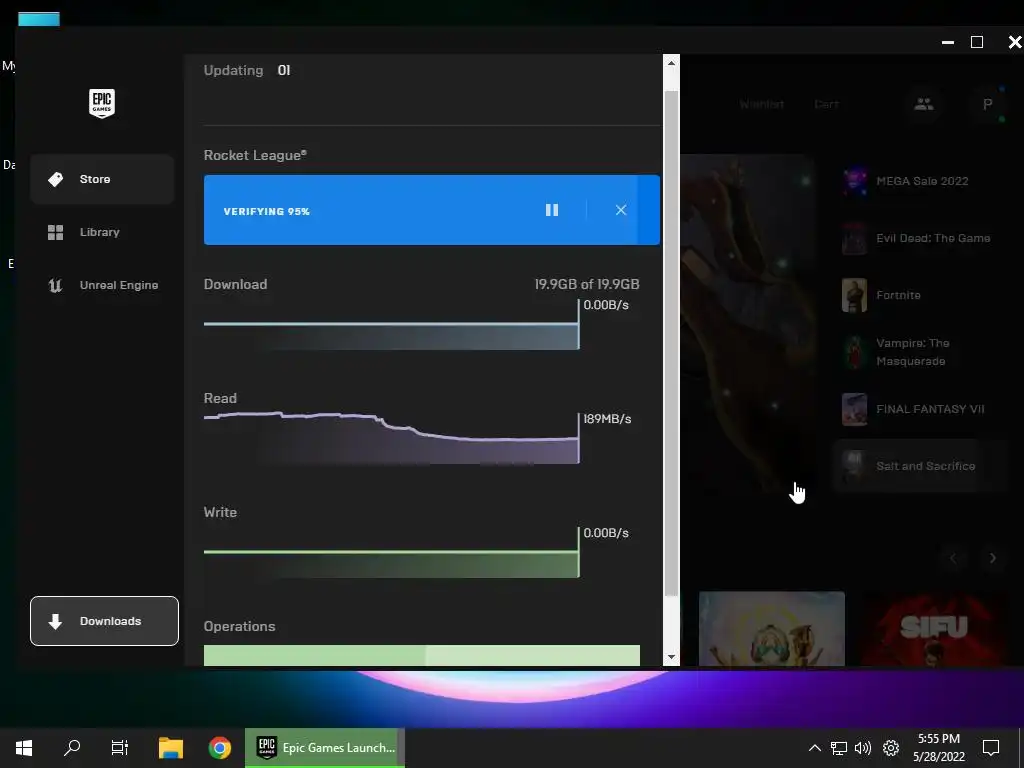Click the Operations green bar
This screenshot has height=768, width=1024.
422,656
